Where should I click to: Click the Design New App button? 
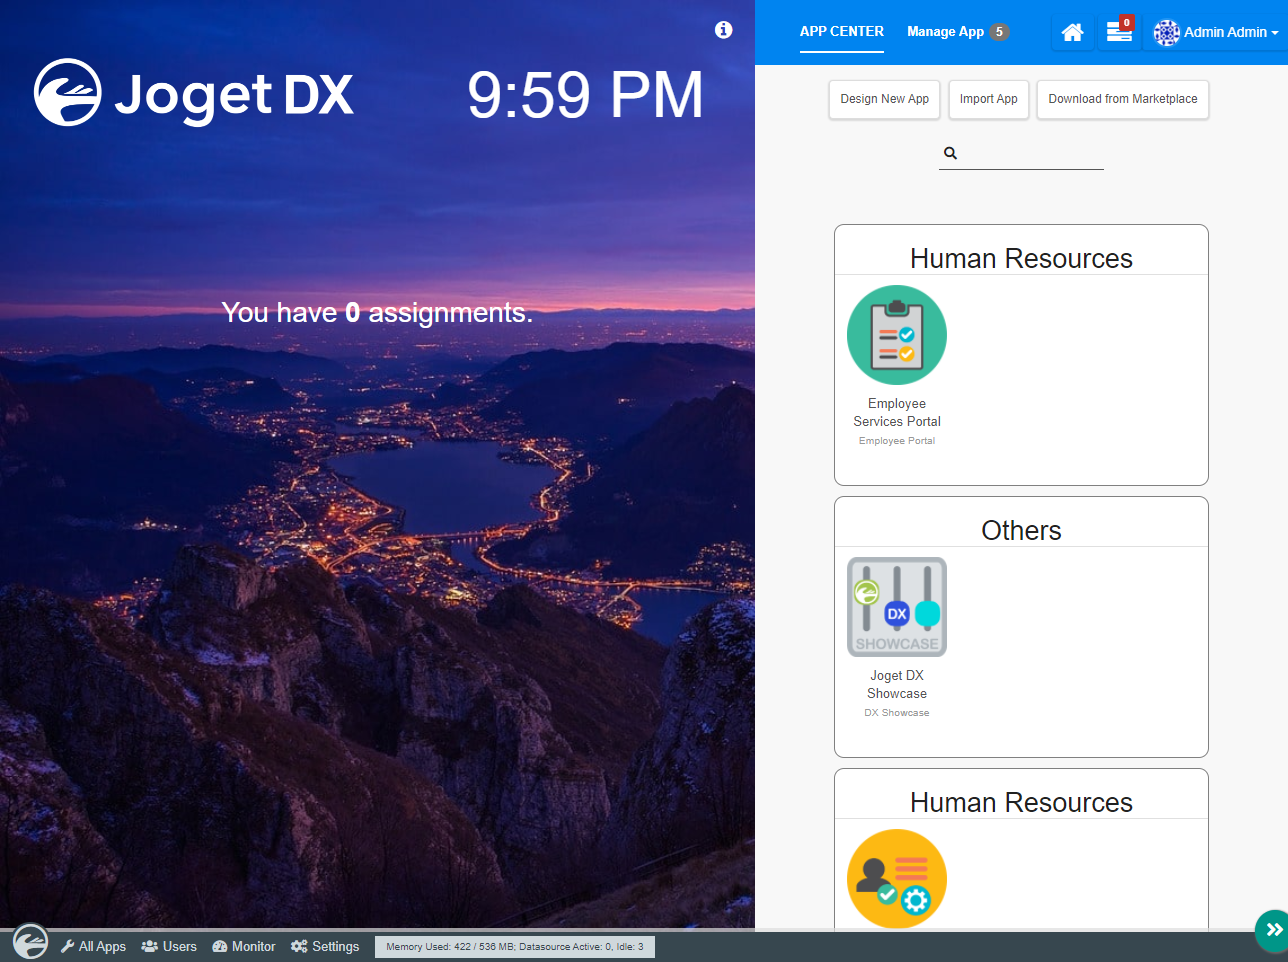click(884, 99)
